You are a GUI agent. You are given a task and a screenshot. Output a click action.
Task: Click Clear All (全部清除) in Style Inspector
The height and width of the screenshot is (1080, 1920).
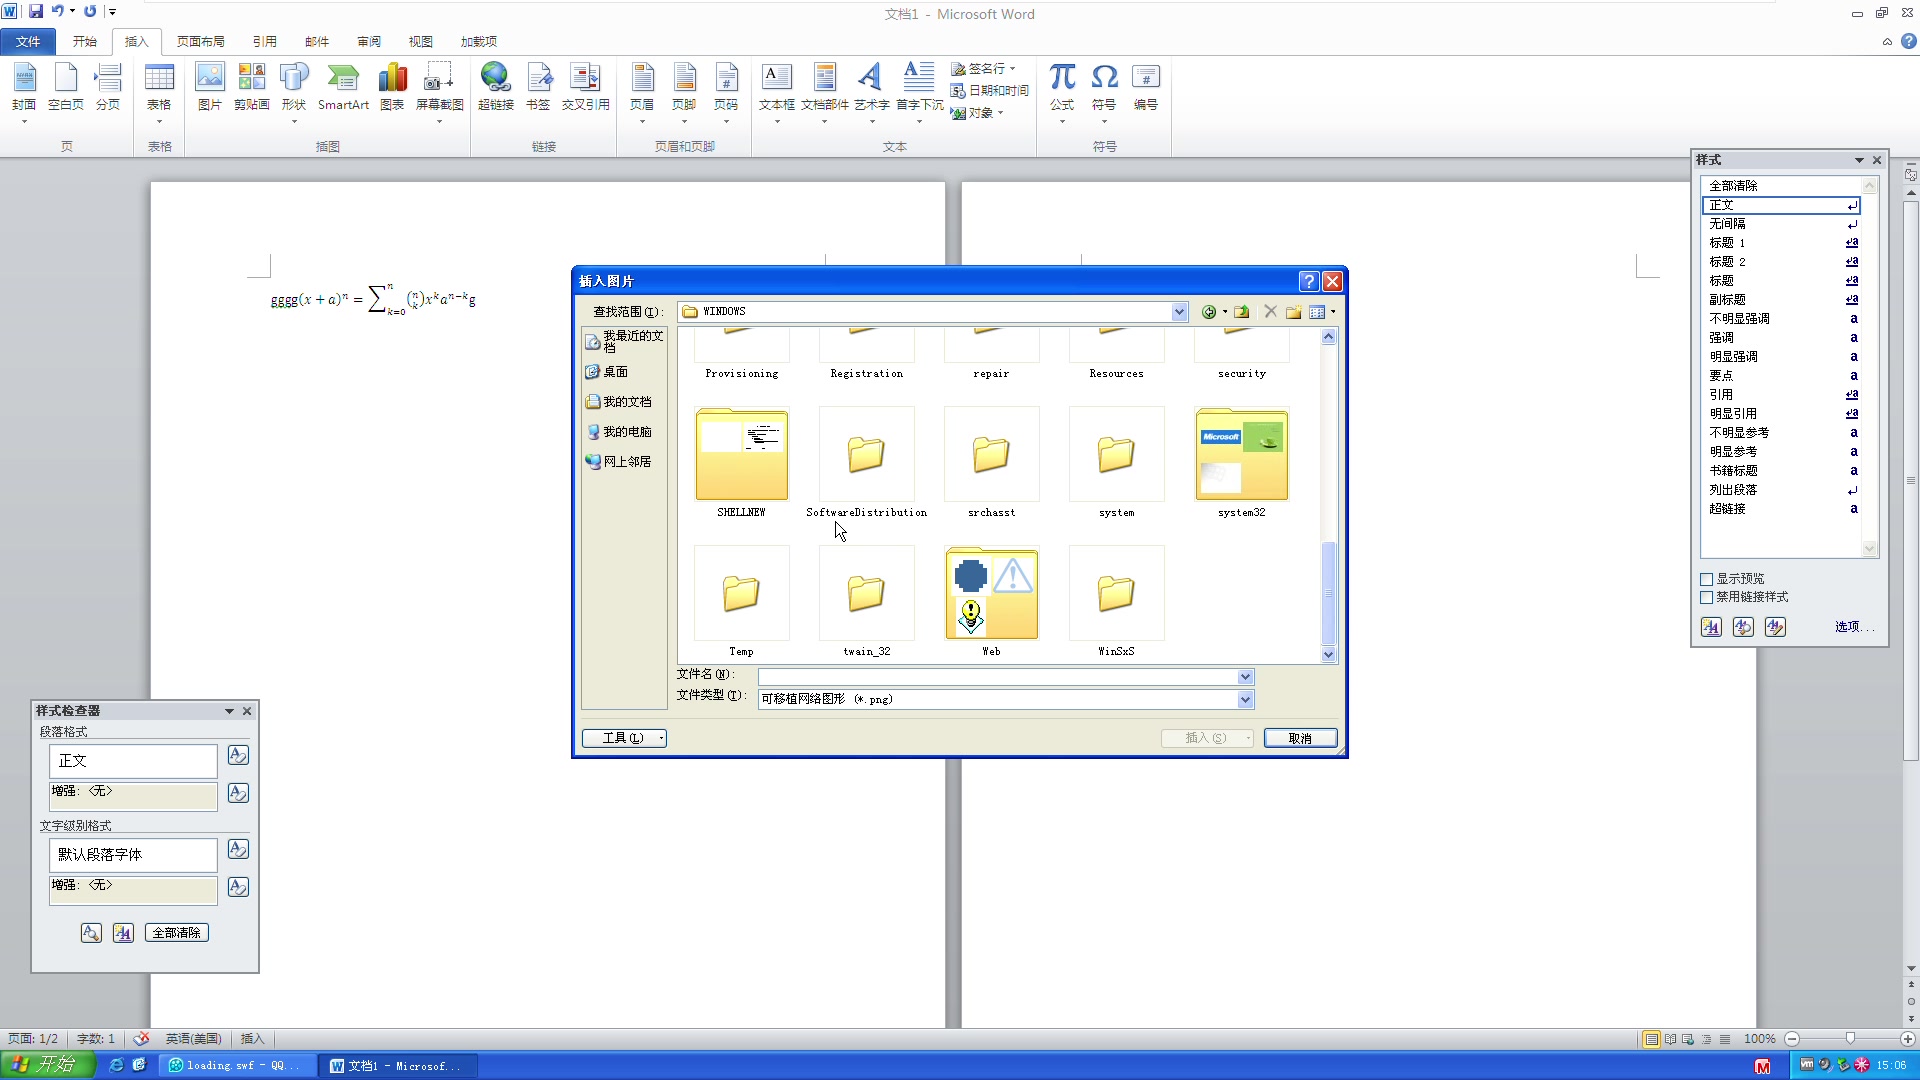pos(177,933)
